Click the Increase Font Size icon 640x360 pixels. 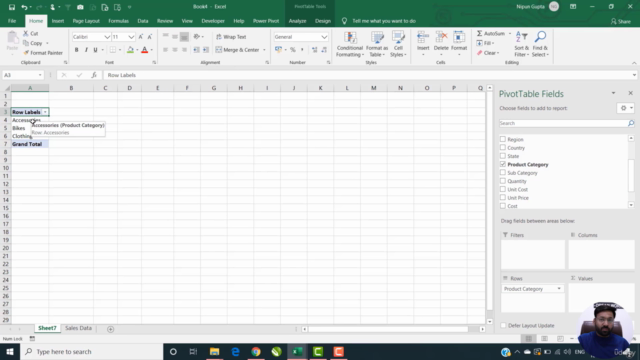click(x=141, y=37)
